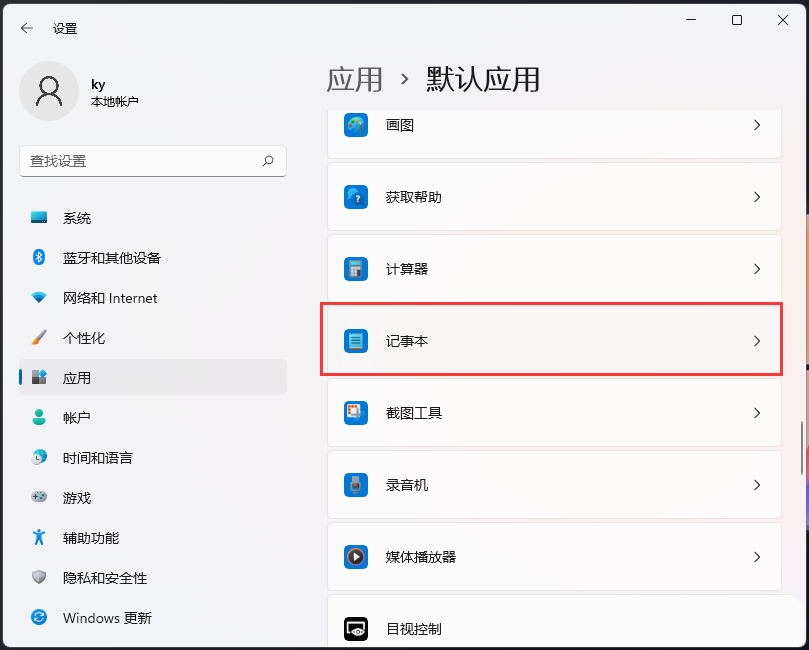The image size is (809, 650).
Task: Open the chevron on the 媒体播放器 row
Action: coord(757,557)
